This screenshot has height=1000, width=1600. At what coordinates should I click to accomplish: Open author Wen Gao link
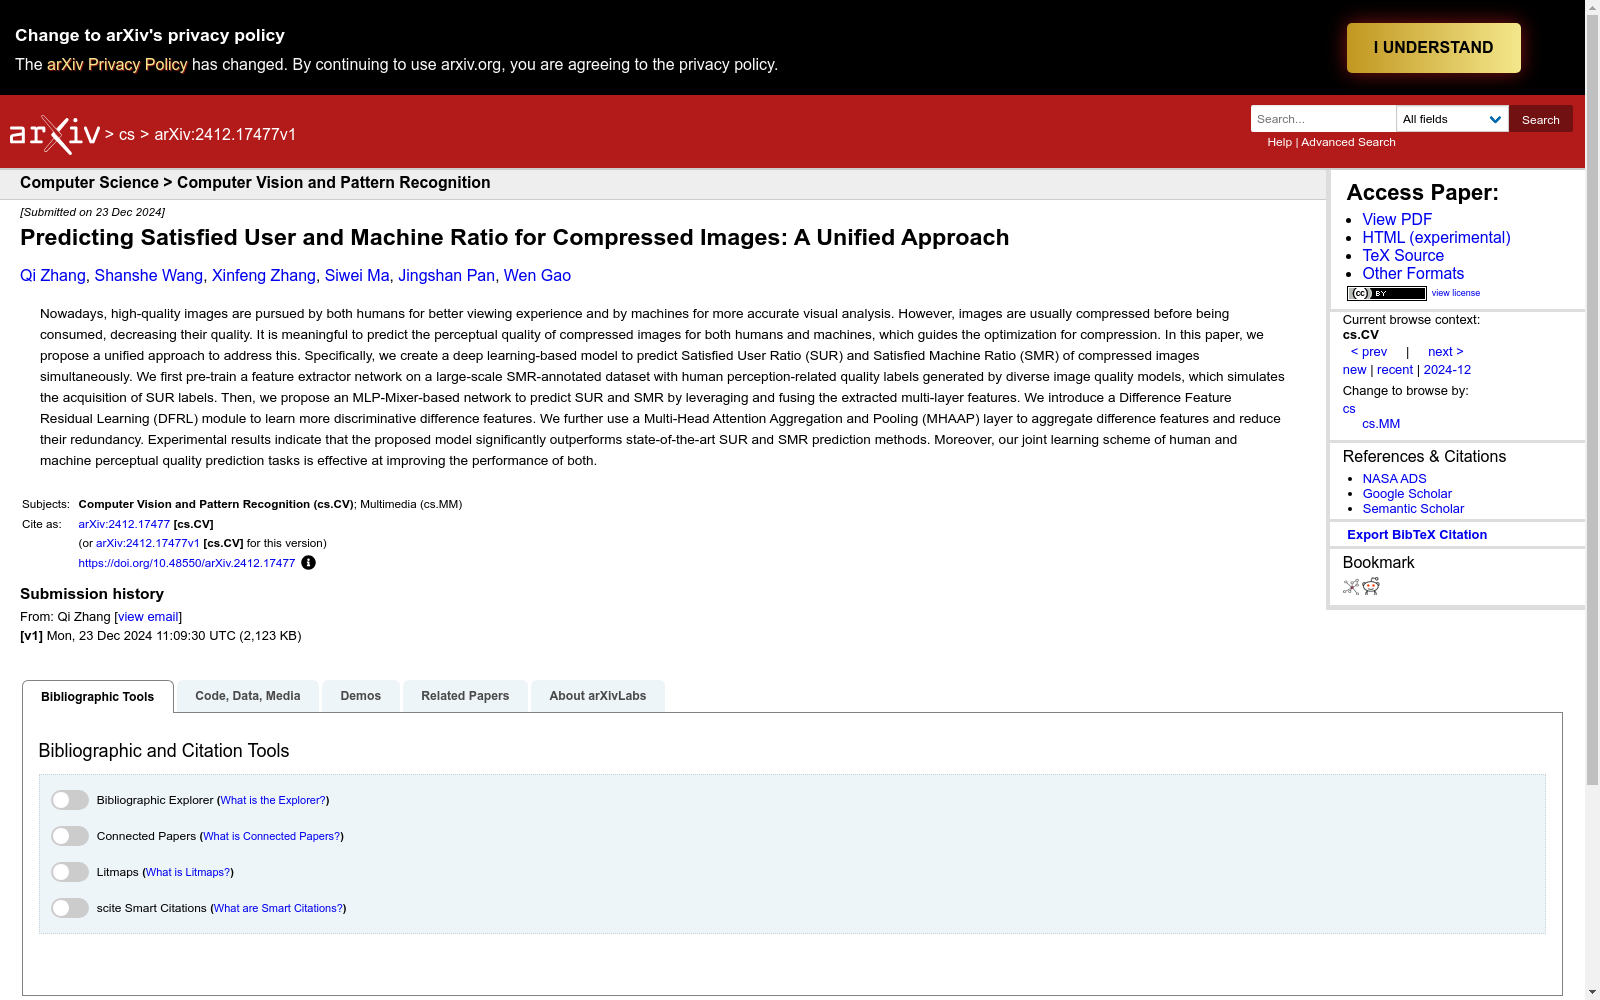(x=537, y=276)
